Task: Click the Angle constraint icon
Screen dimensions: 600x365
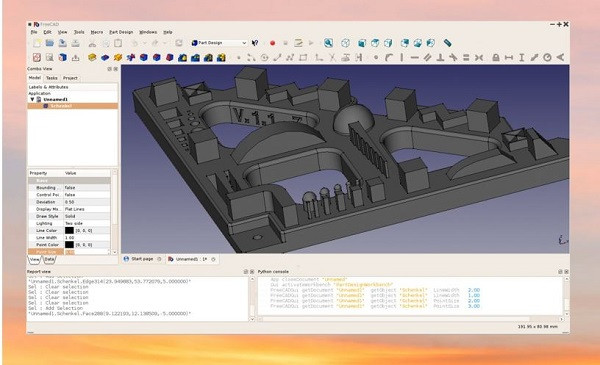Action: 561,57
